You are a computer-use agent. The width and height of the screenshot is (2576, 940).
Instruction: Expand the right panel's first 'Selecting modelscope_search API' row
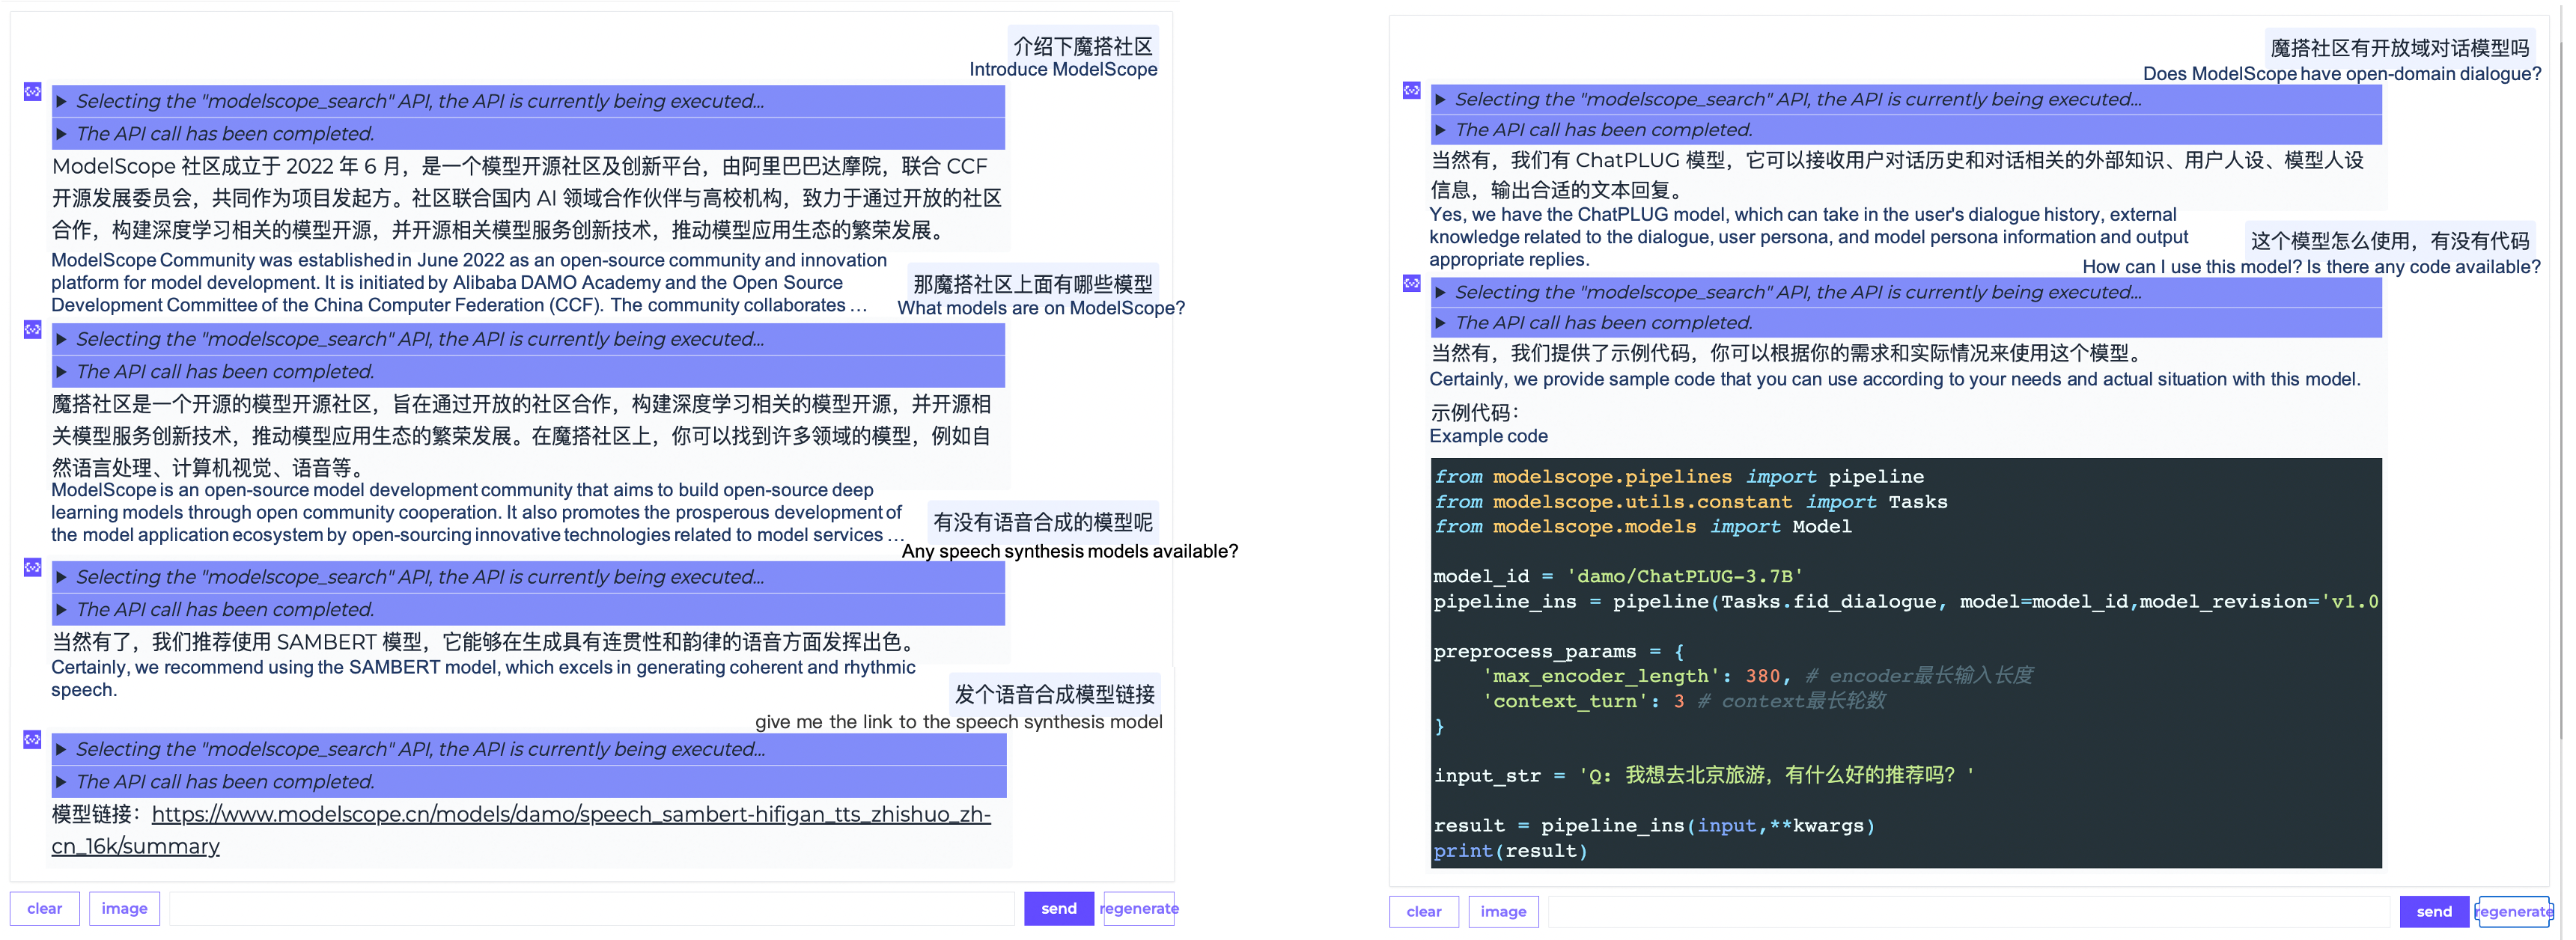pyautogui.click(x=1906, y=99)
